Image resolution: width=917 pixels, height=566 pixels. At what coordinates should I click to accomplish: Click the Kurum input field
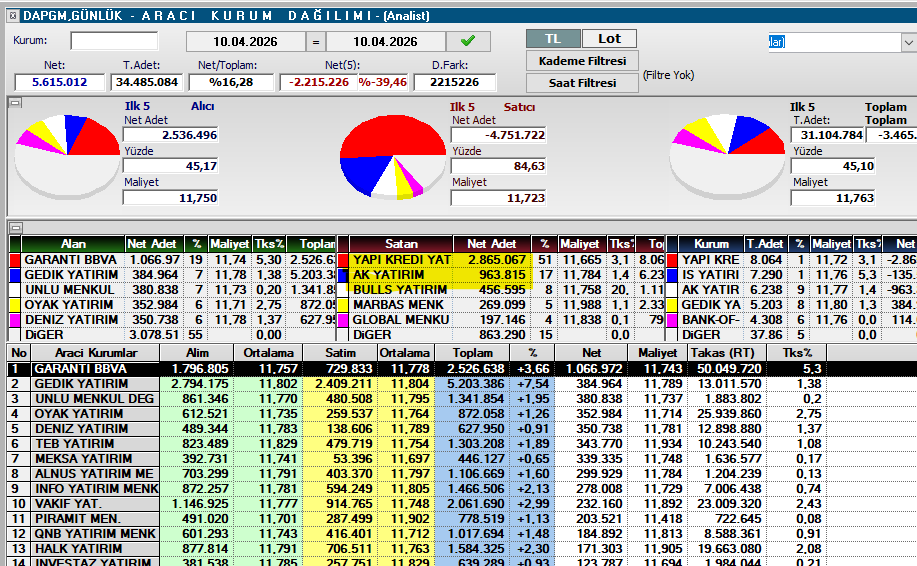pos(114,41)
